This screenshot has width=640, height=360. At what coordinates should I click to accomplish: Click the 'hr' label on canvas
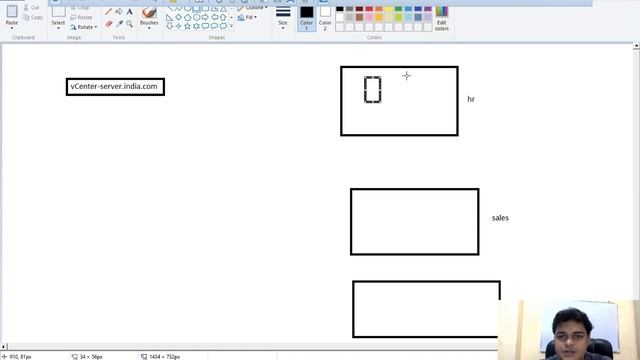471,99
